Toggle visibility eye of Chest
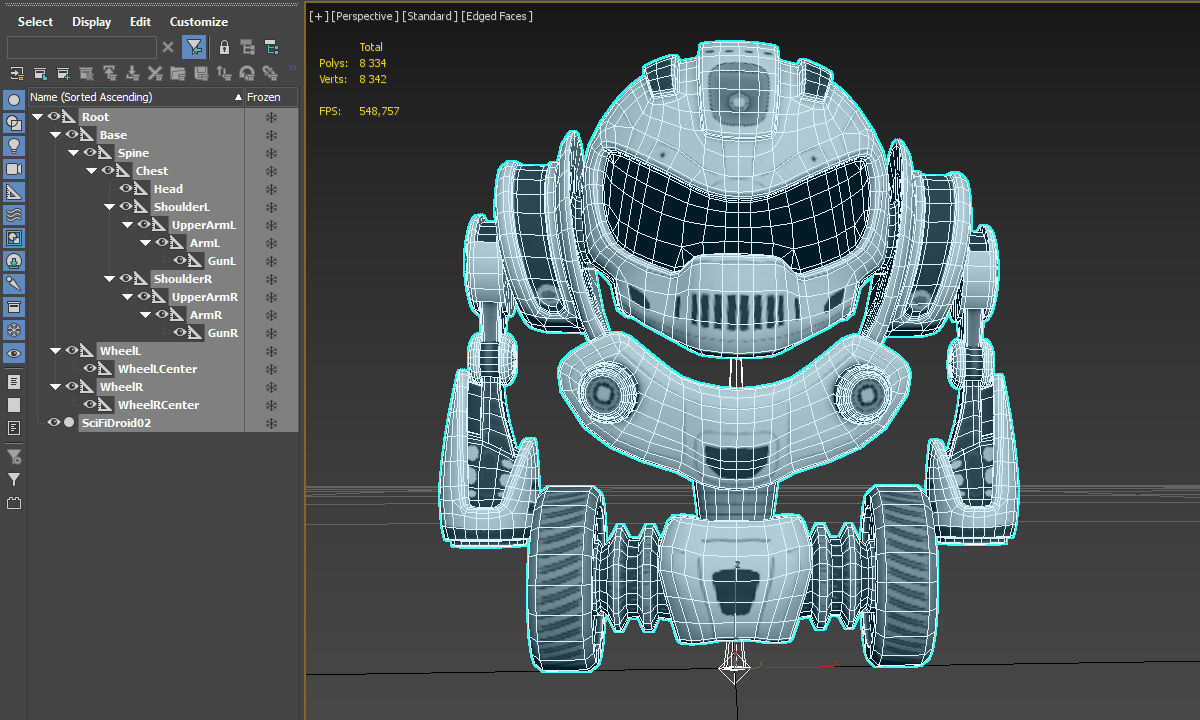1200x720 pixels. [x=108, y=171]
